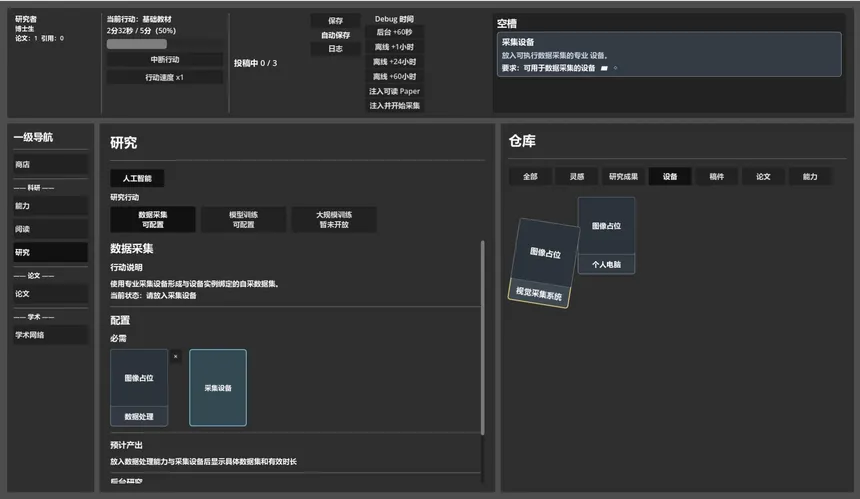The height and width of the screenshot is (499, 860).
Task: Click the 2分32秒 / 5分 (50%) text
Action: tap(142, 31)
